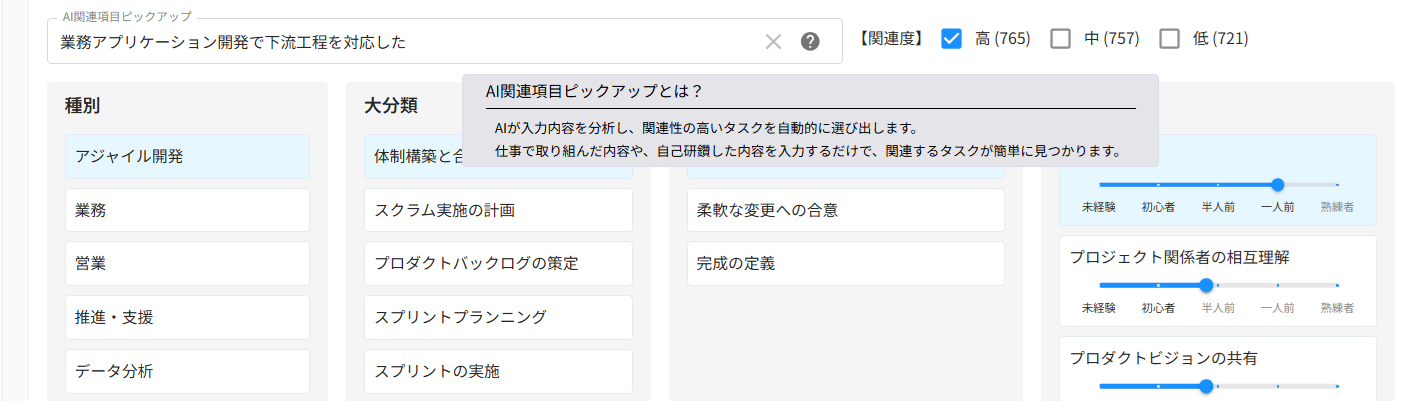1401x401 pixels.
Task: Open the partially hidden 体制構築 category
Action: 412,157
